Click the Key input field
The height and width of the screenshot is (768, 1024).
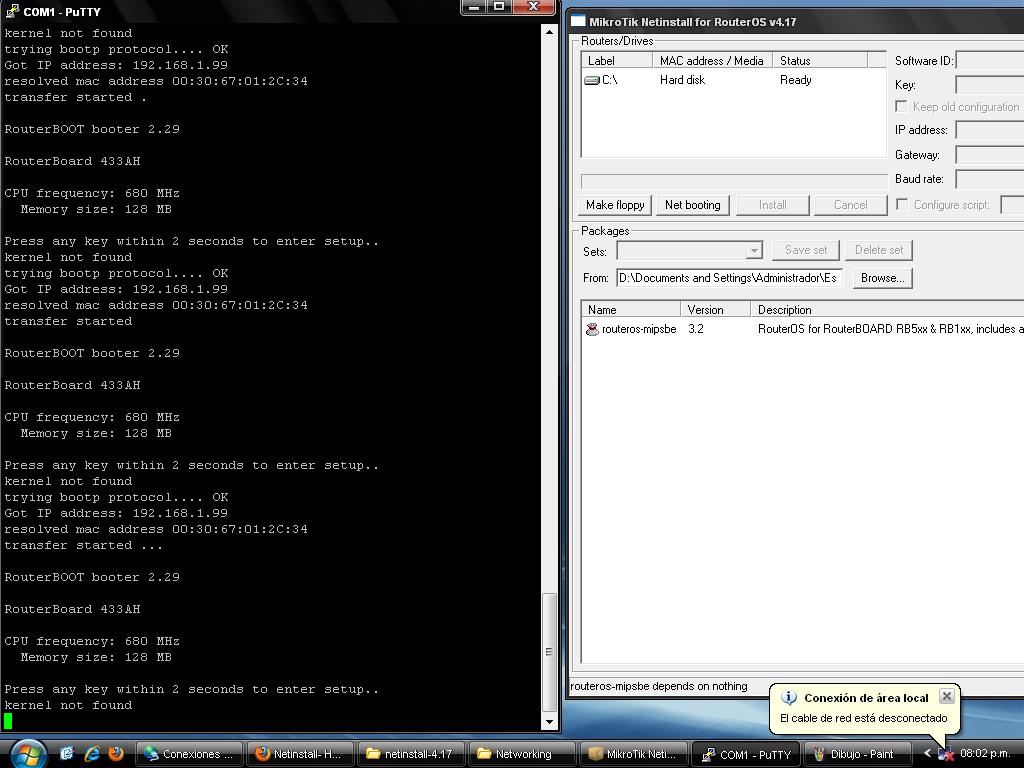point(989,85)
